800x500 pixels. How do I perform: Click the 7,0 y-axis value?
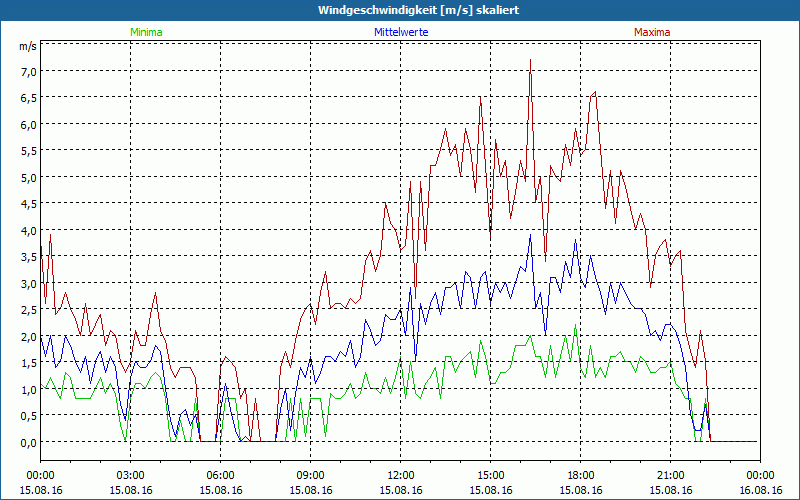coord(29,71)
